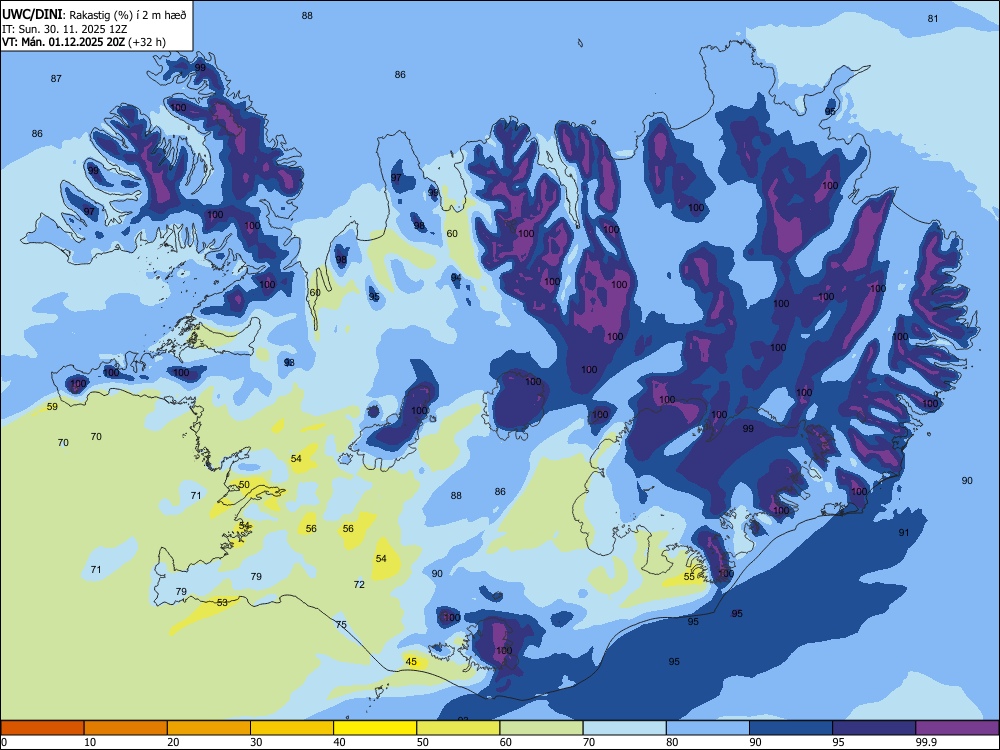Viewport: 1000px width, 750px height.
Task: Click the amber 30–40 legend swatch
Action: coord(292,728)
